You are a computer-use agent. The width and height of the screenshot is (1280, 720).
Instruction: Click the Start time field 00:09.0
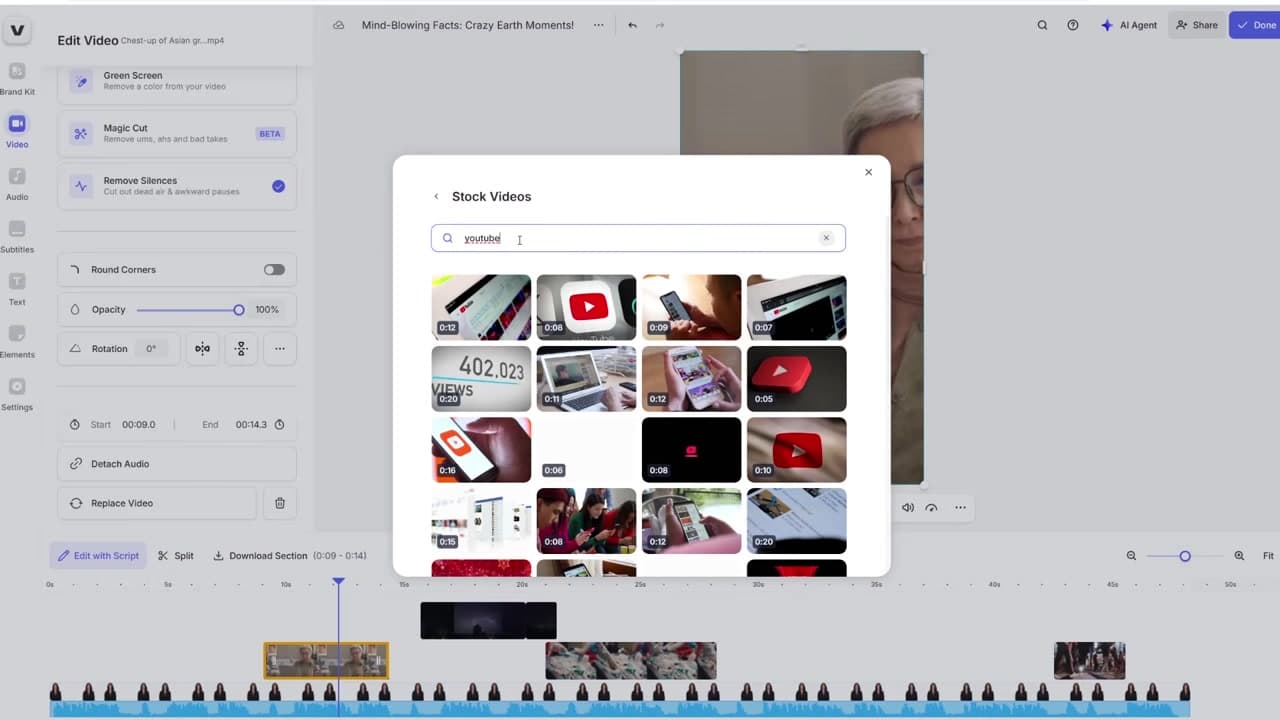pyautogui.click(x=139, y=425)
